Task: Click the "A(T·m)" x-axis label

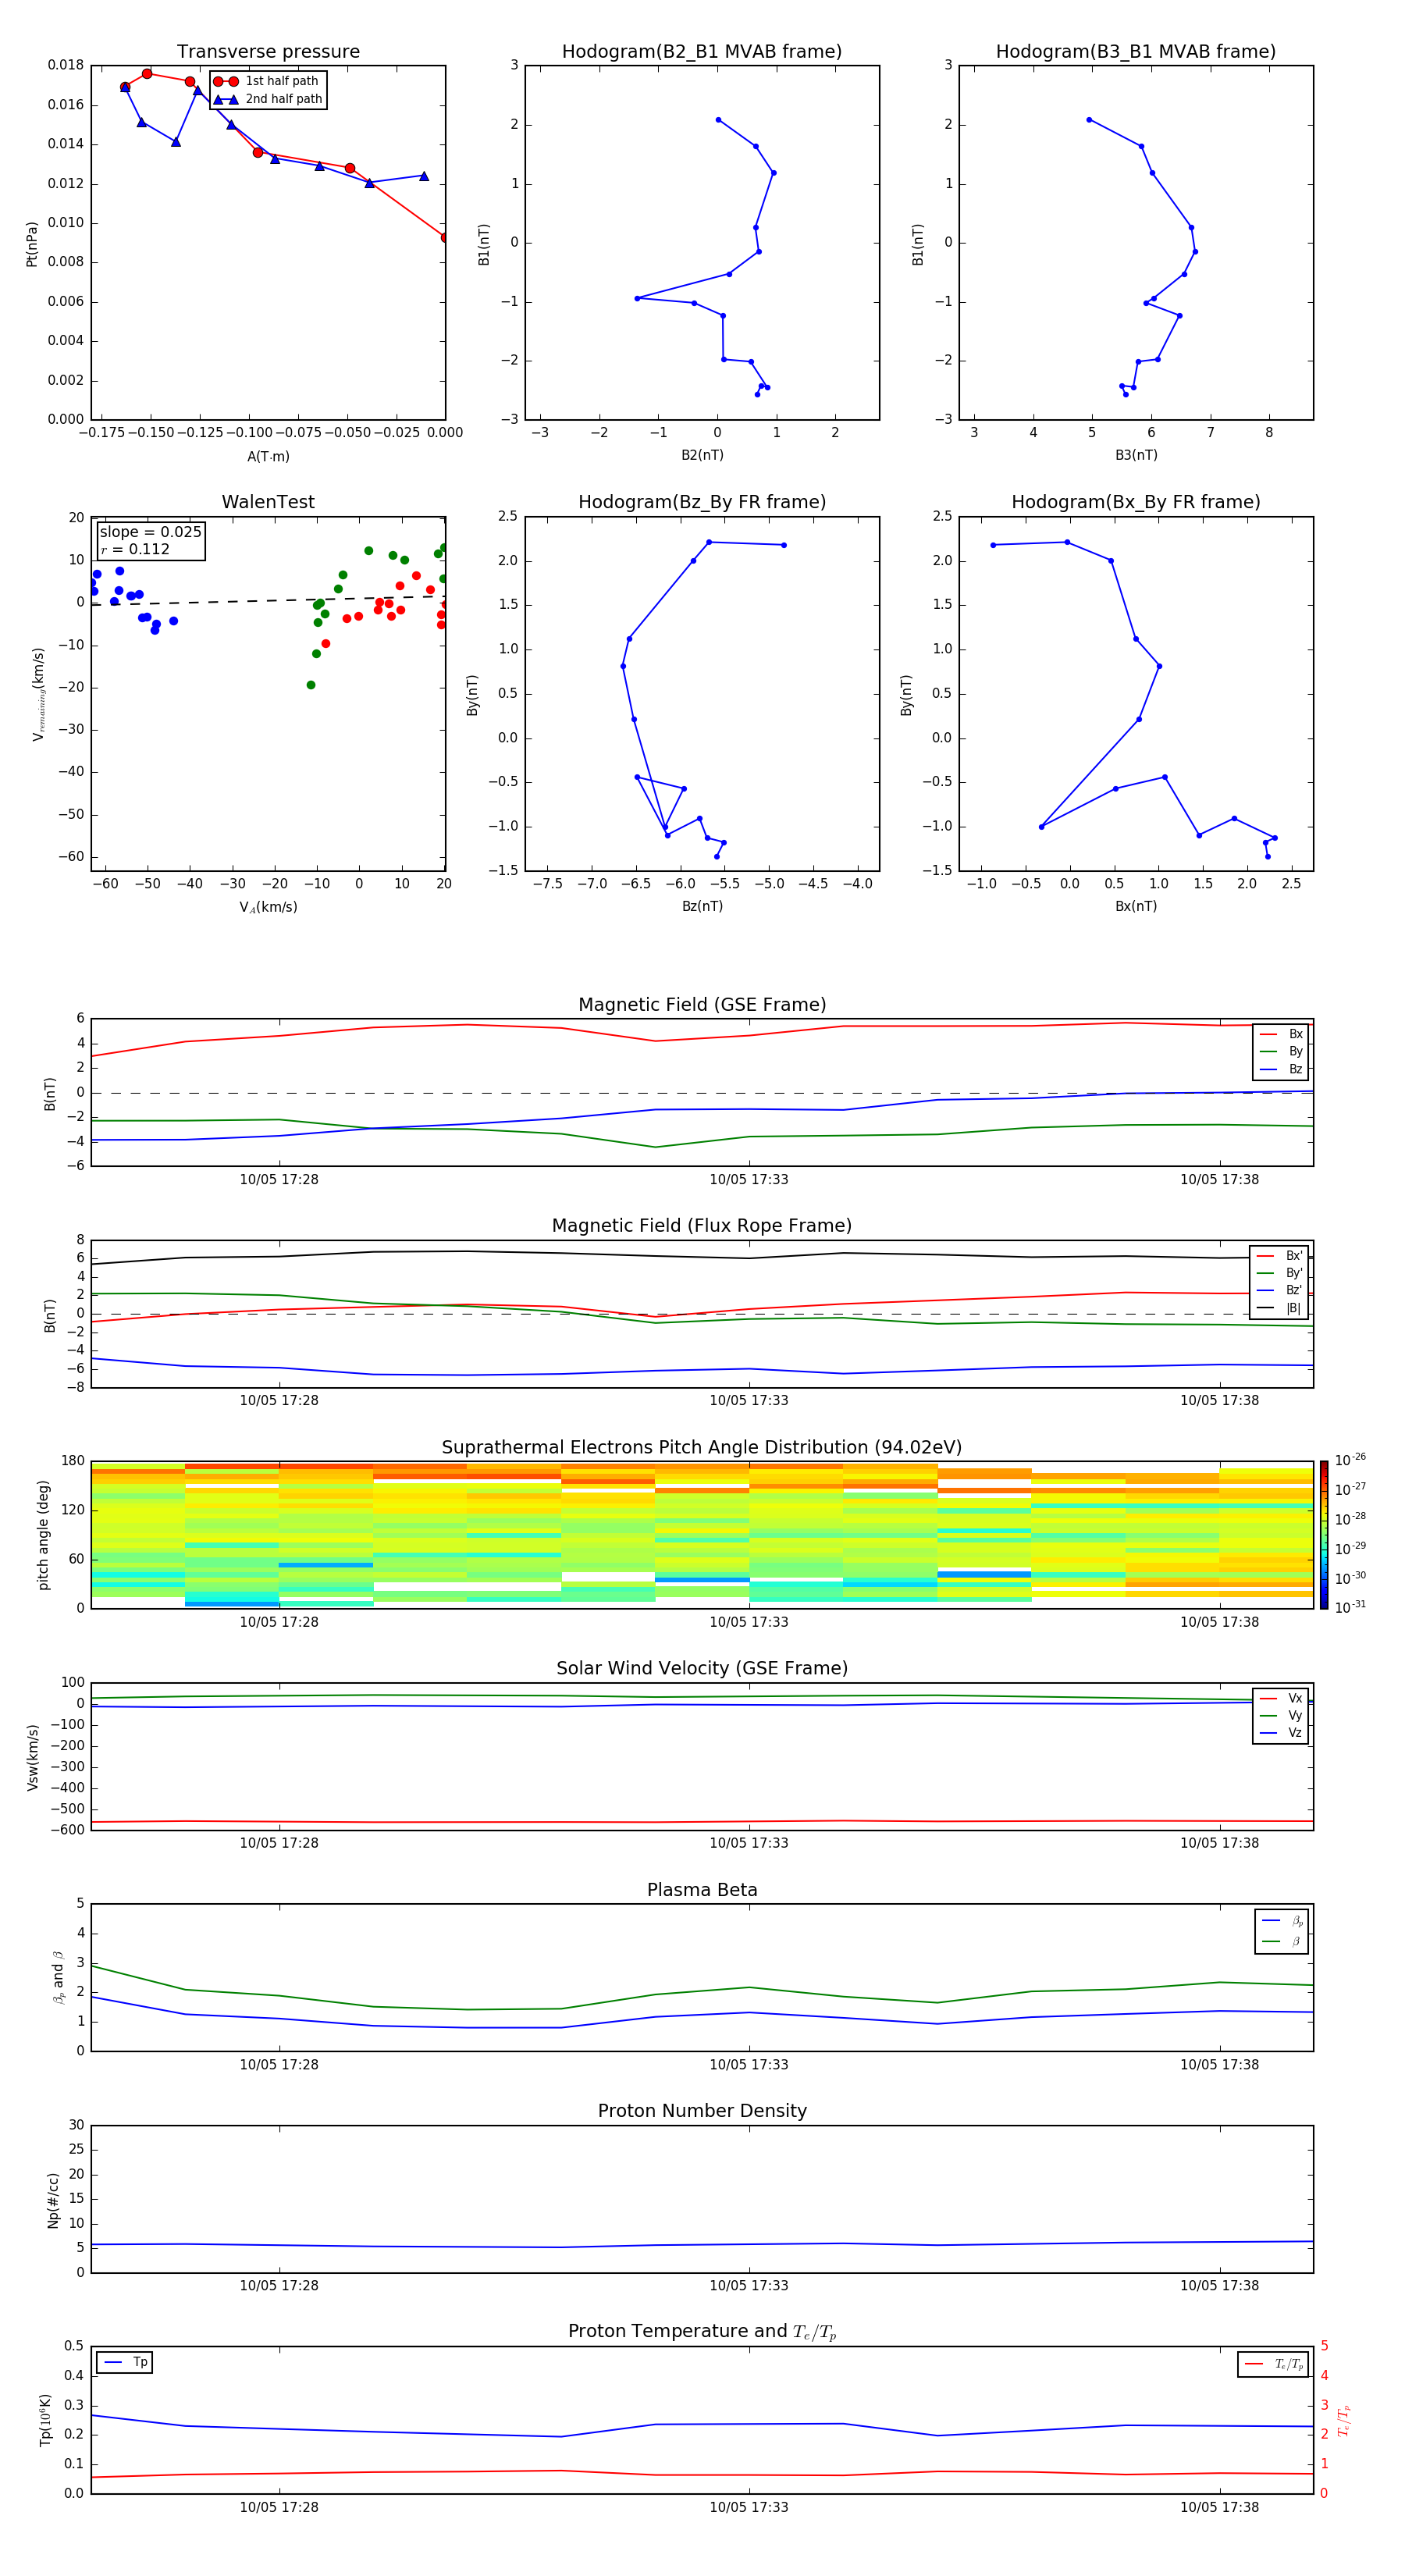Action: tap(268, 456)
